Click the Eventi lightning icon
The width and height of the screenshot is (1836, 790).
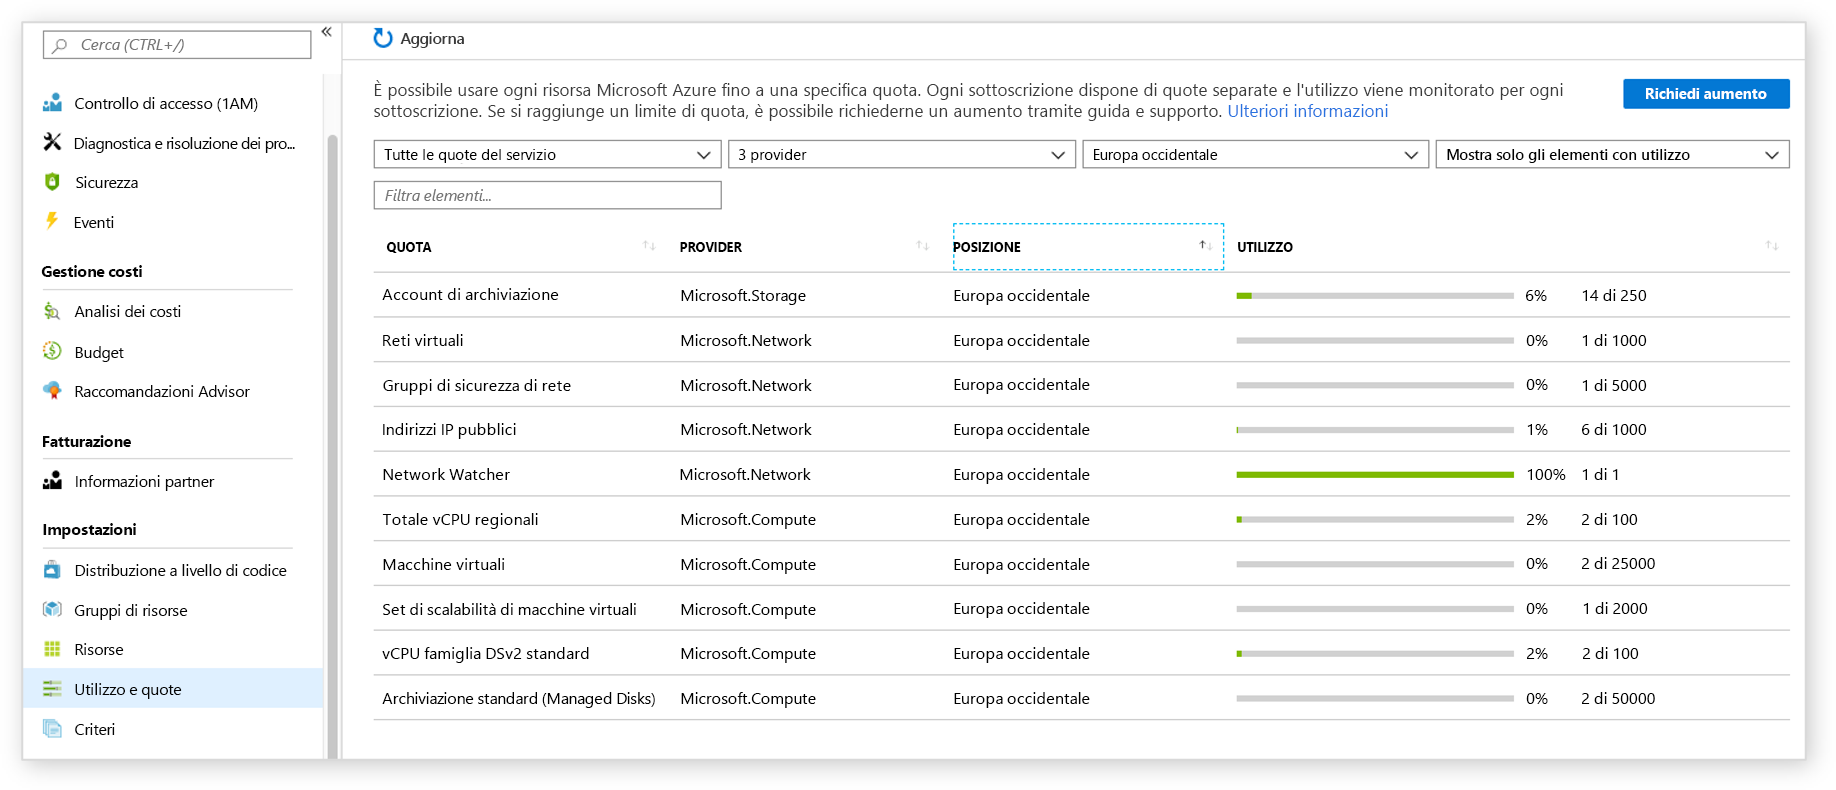tap(52, 221)
